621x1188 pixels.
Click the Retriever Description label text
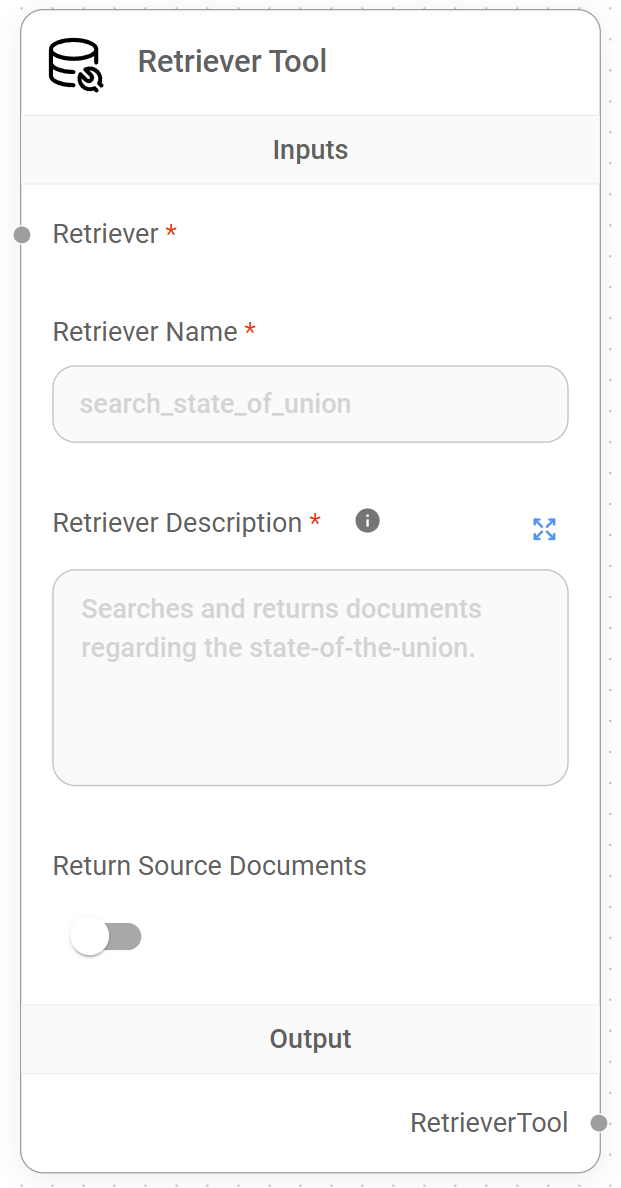(177, 523)
